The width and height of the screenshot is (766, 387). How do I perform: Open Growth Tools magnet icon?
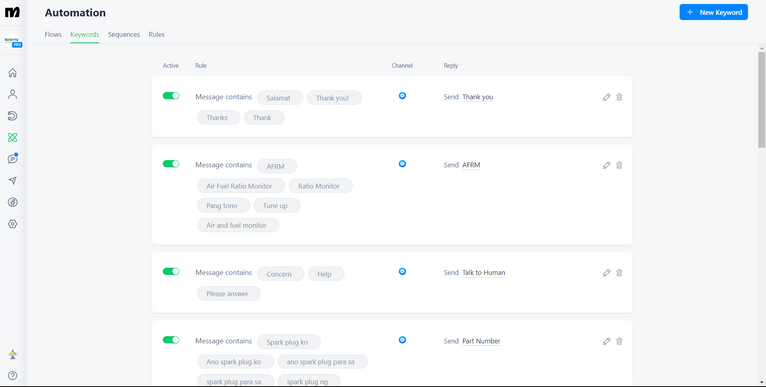[13, 116]
